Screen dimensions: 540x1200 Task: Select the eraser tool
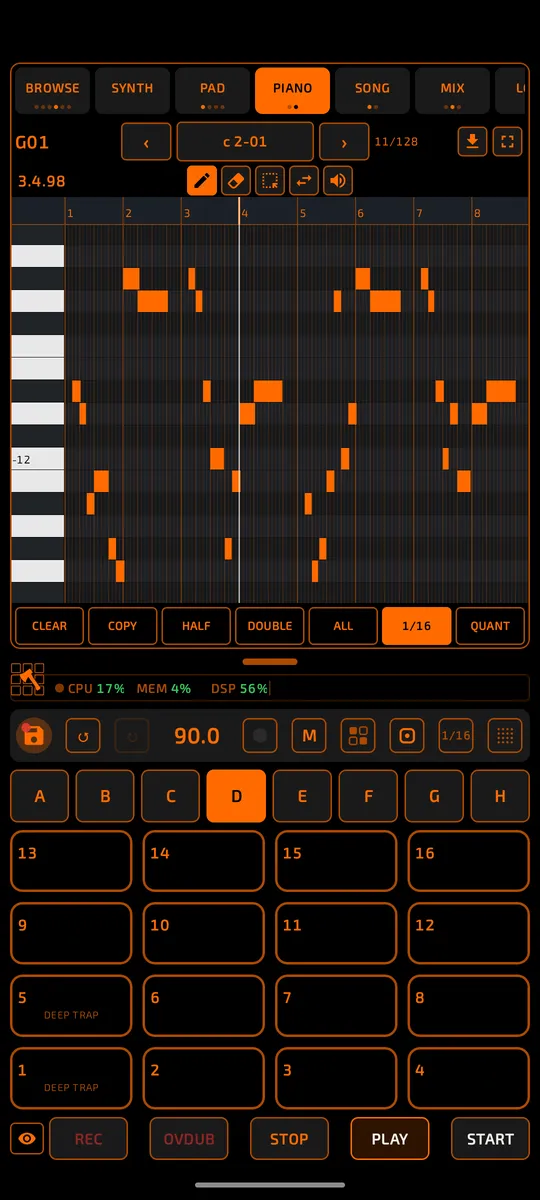pyautogui.click(x=236, y=181)
